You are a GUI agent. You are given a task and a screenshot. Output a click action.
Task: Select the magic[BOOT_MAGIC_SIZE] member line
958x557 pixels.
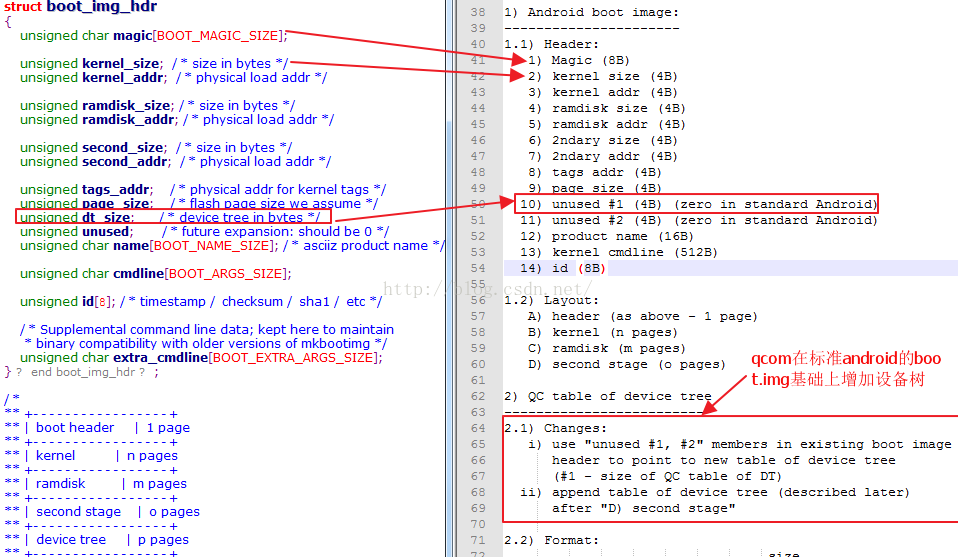click(153, 35)
